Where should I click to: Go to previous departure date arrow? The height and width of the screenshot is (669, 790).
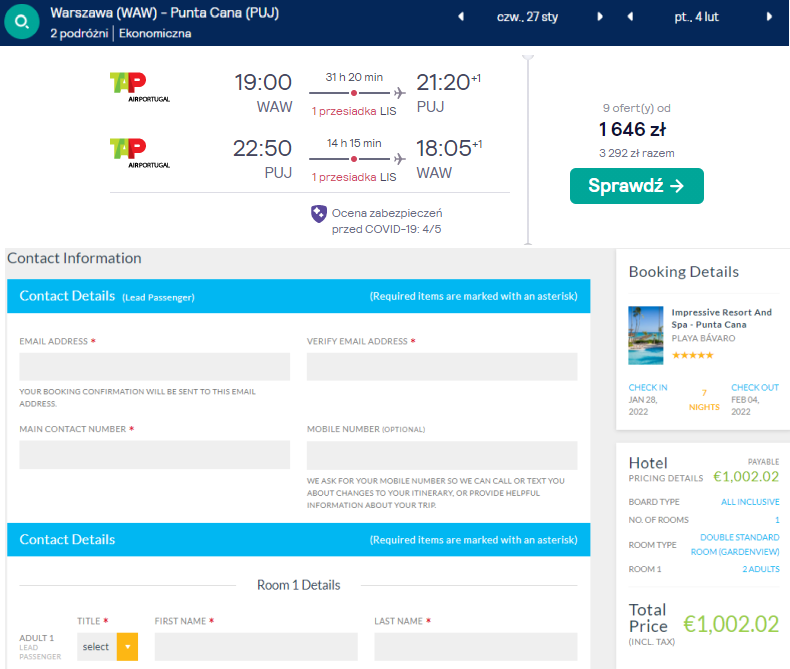click(x=460, y=17)
